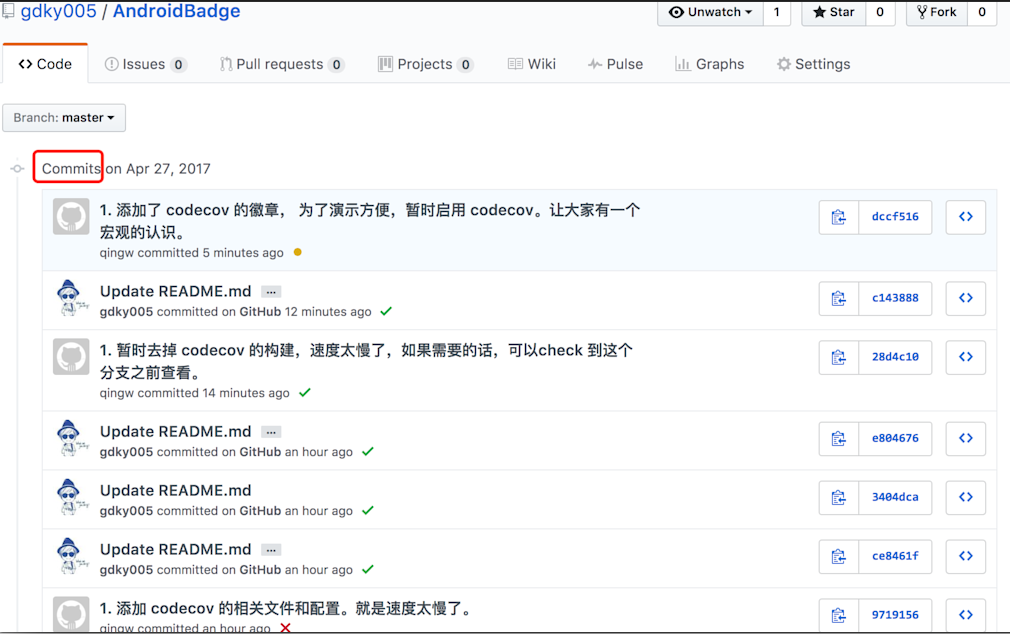
Task: Click gdky005 avatar on c143888 commit
Action: pyautogui.click(x=71, y=298)
